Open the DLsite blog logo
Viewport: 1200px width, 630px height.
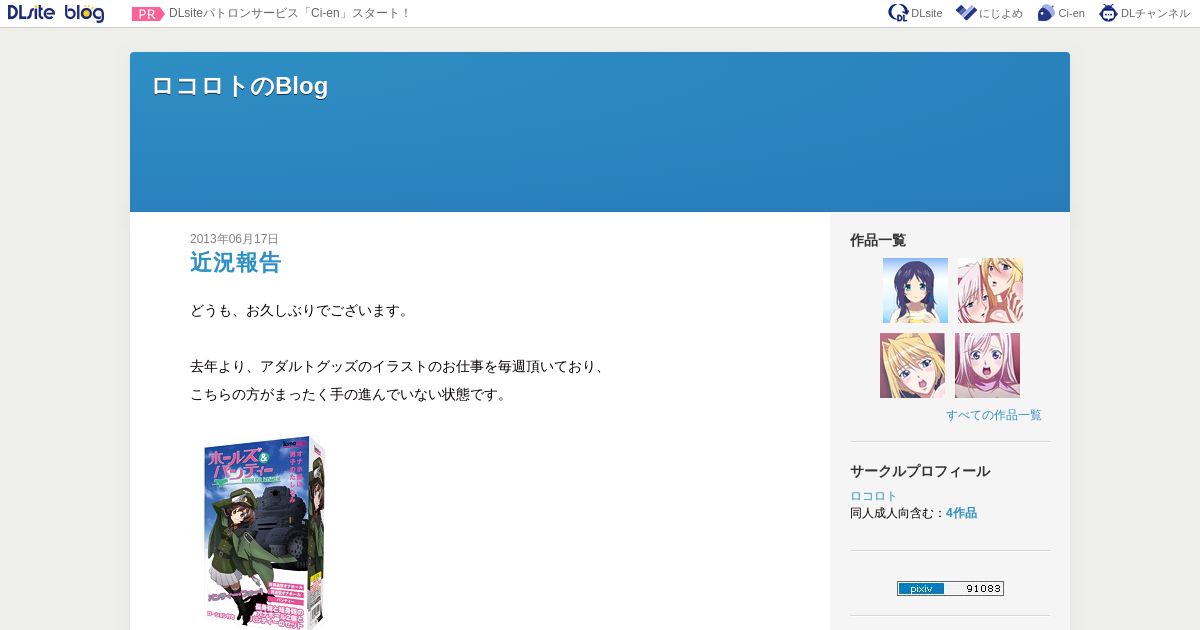[x=56, y=13]
